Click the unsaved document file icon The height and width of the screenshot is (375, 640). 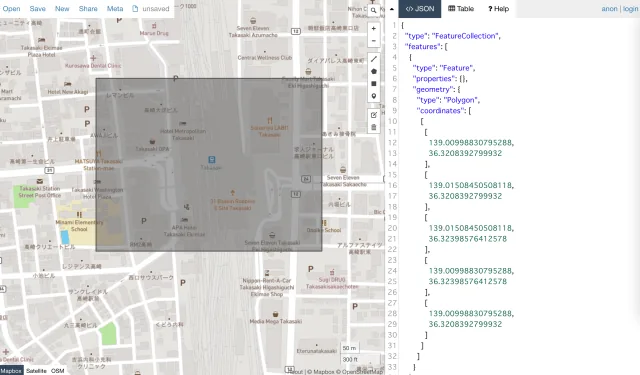pos(135,9)
